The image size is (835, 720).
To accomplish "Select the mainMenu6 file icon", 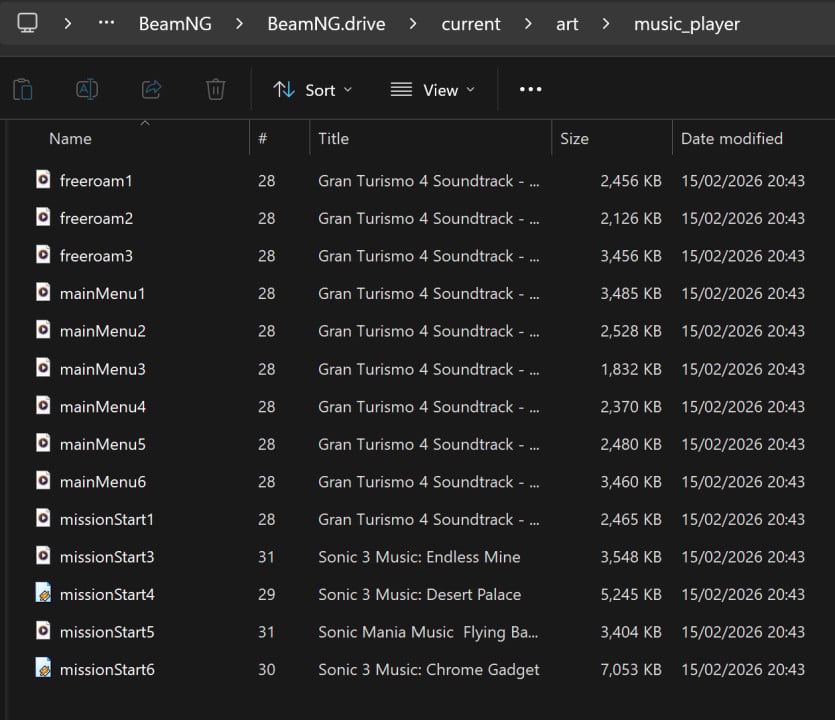I will pos(43,480).
